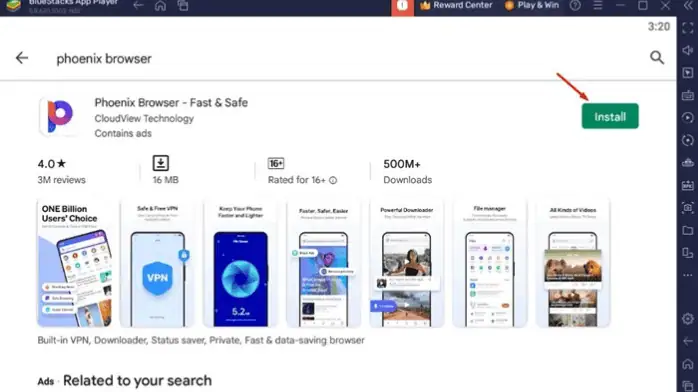Screen dimensions: 698x392
Task: Open the Phoenix Browser app icon
Action: [x=60, y=116]
